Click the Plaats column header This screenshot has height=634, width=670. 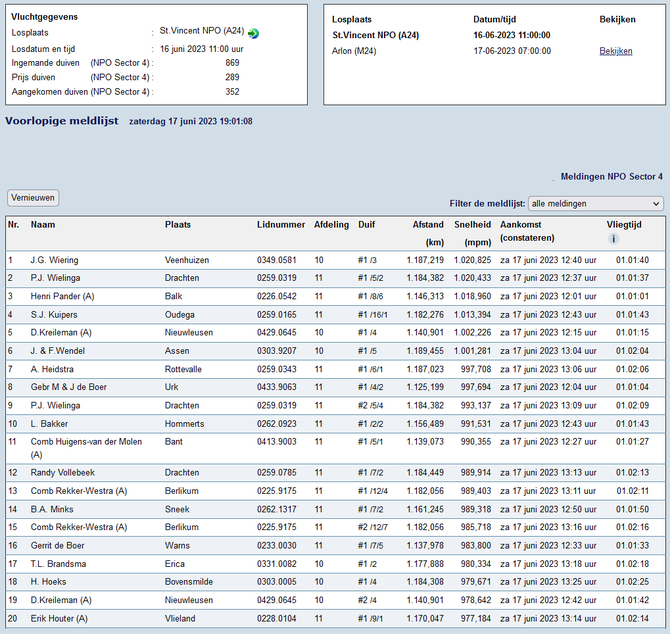coord(178,225)
